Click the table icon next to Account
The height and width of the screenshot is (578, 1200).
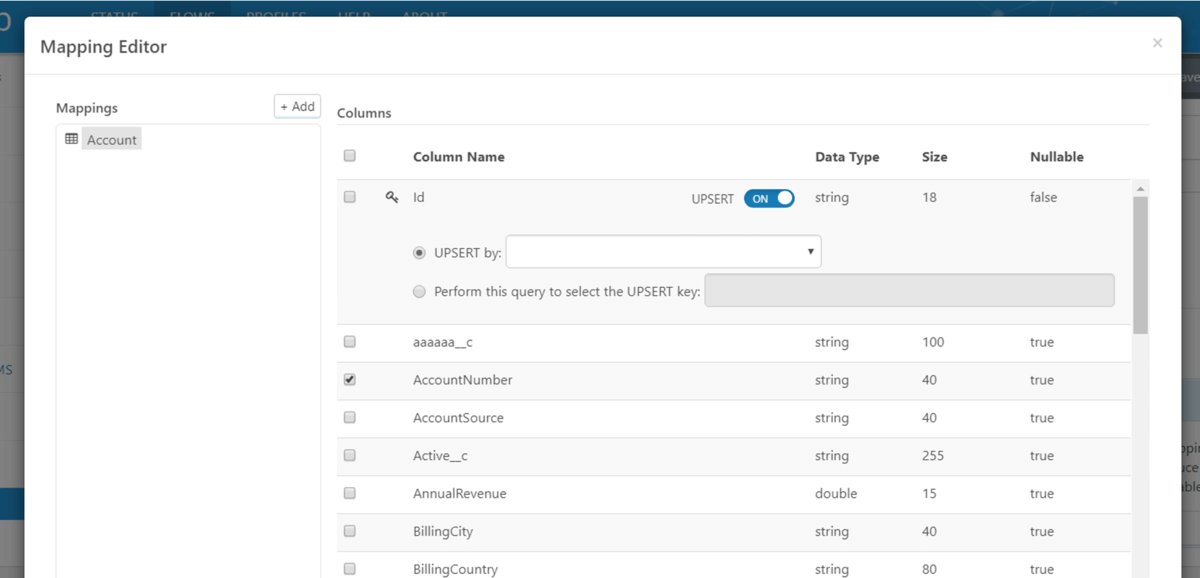coord(71,139)
